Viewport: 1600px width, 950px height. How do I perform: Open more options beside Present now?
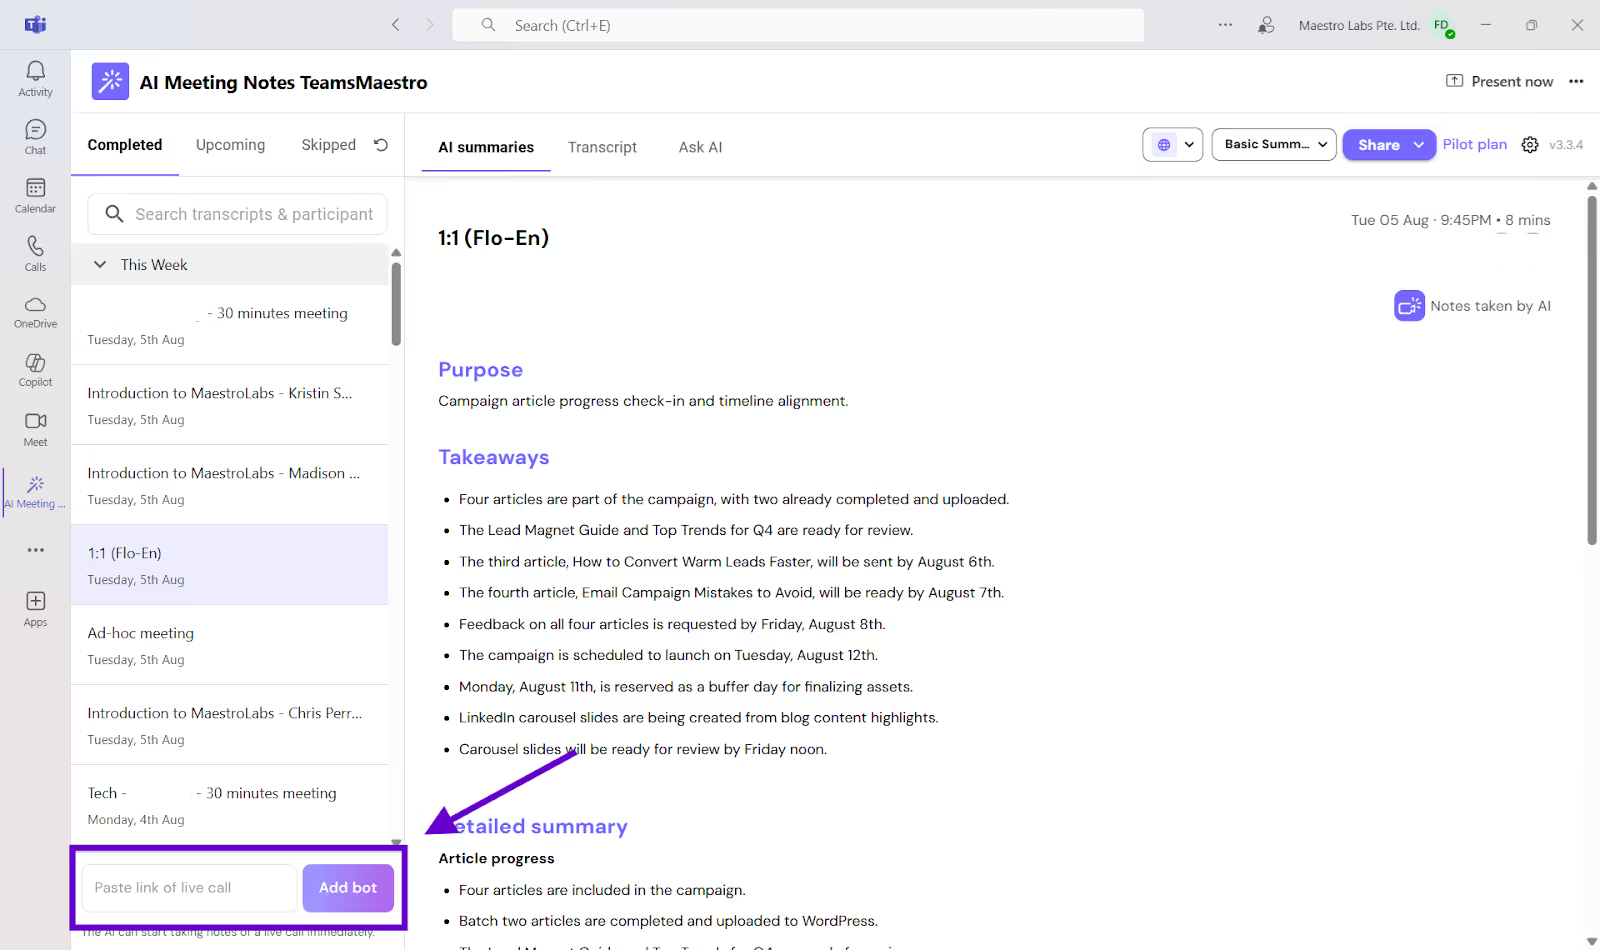[1576, 82]
